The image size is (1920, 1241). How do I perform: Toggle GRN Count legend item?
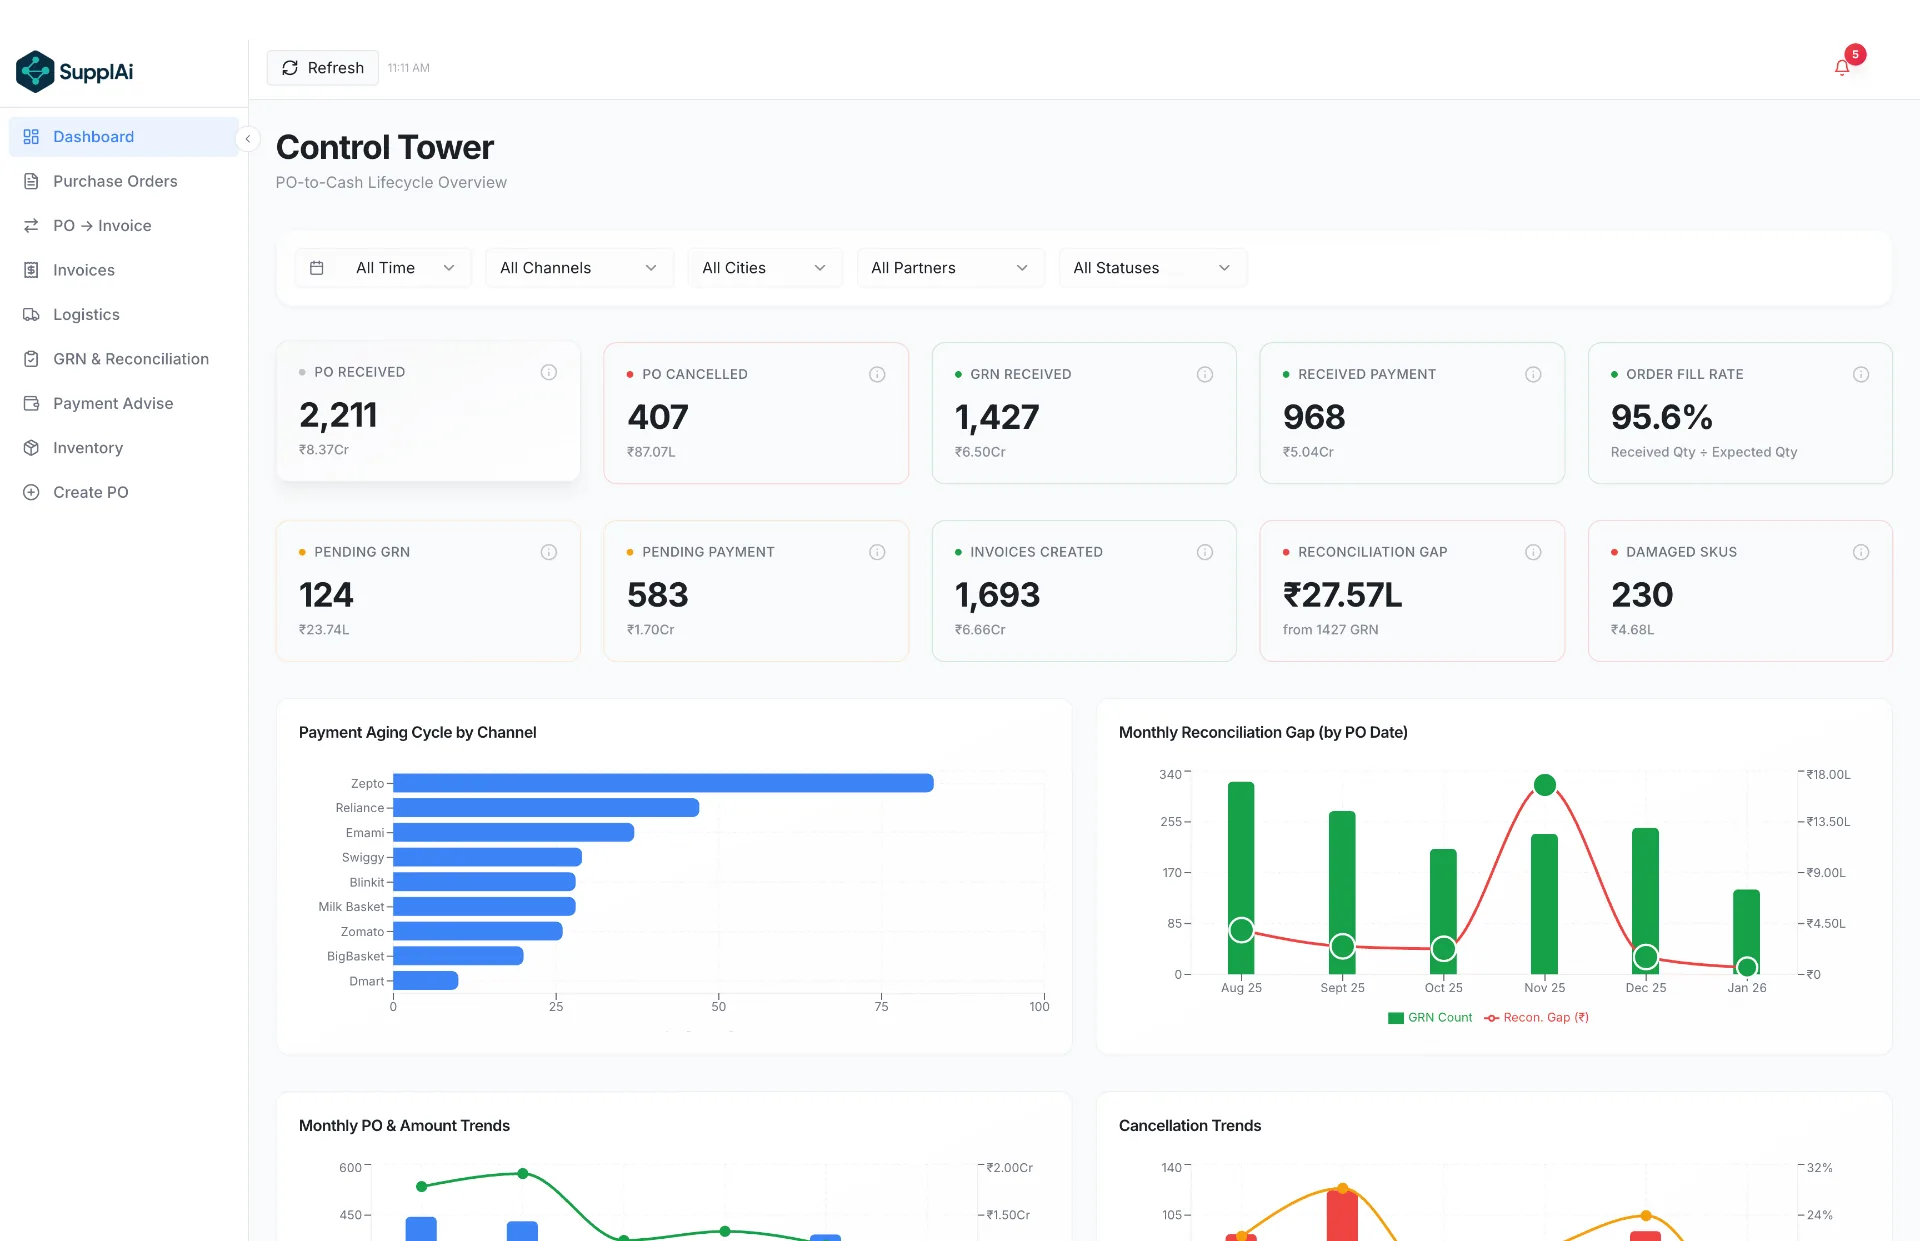point(1430,1018)
